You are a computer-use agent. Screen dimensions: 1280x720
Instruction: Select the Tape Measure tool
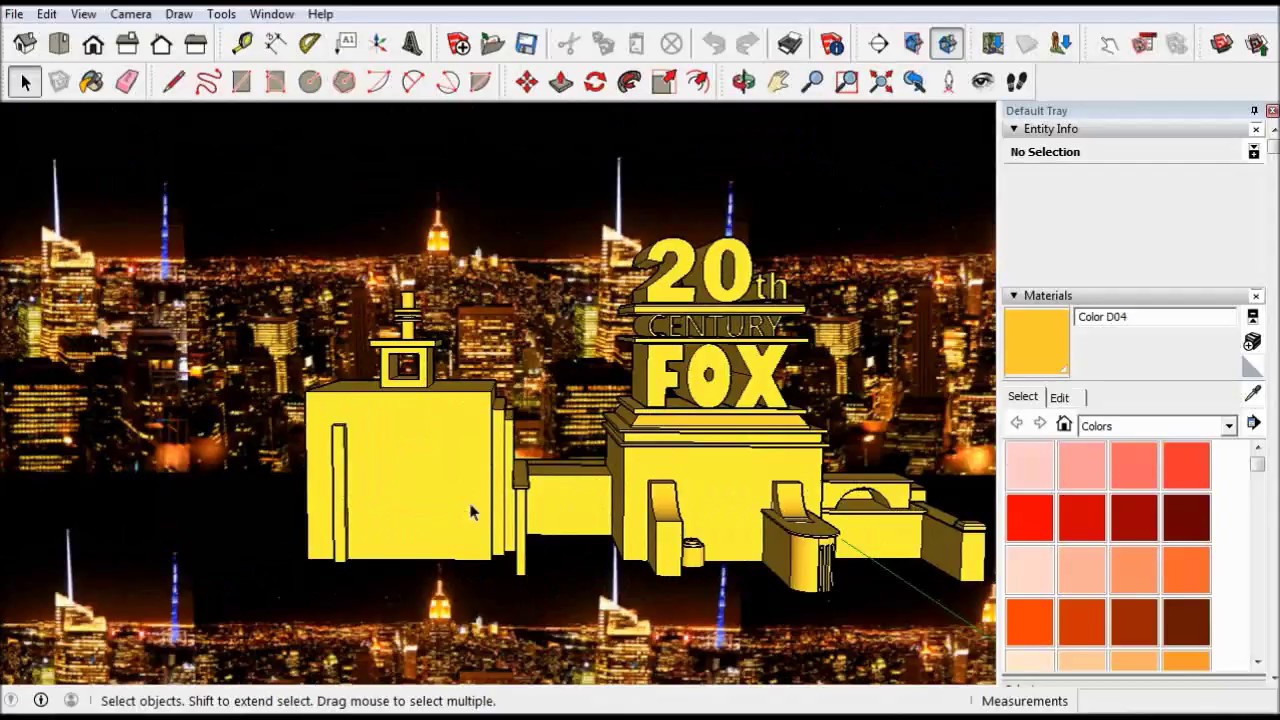pyautogui.click(x=242, y=43)
